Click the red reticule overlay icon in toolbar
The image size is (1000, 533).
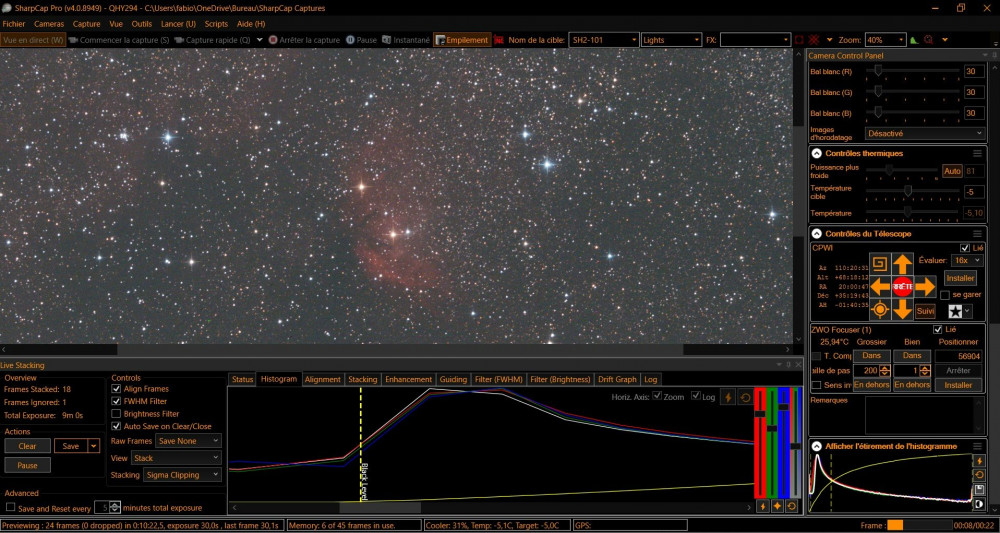pyautogui.click(x=814, y=40)
